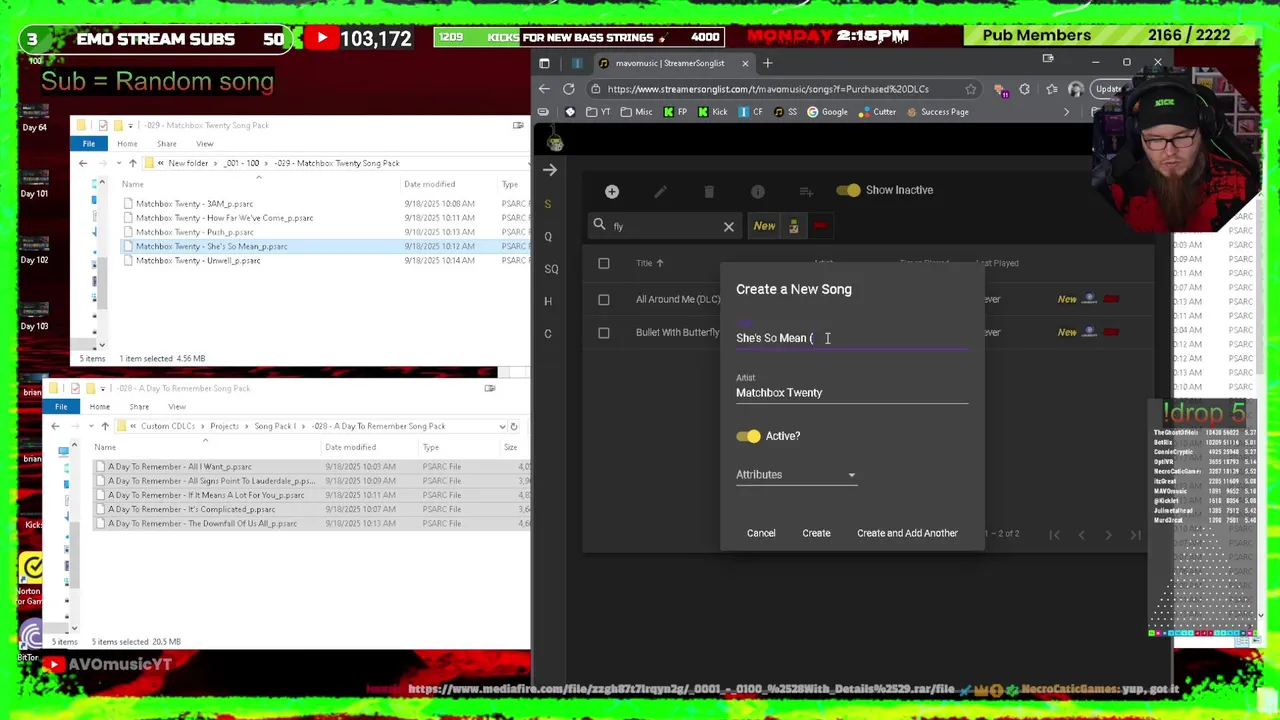Open File menu in Matchbox Twenty explorer
This screenshot has width=1280, height=720.
88,144
